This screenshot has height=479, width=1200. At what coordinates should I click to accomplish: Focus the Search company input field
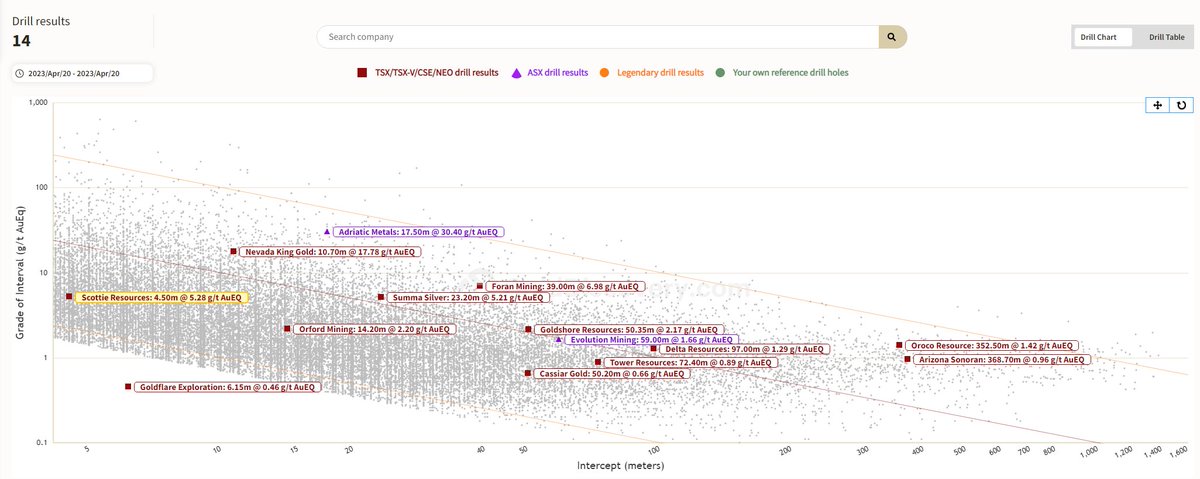click(598, 37)
